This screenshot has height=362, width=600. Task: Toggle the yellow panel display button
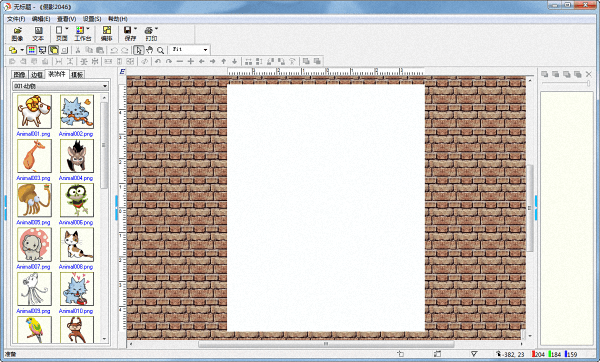coord(54,50)
